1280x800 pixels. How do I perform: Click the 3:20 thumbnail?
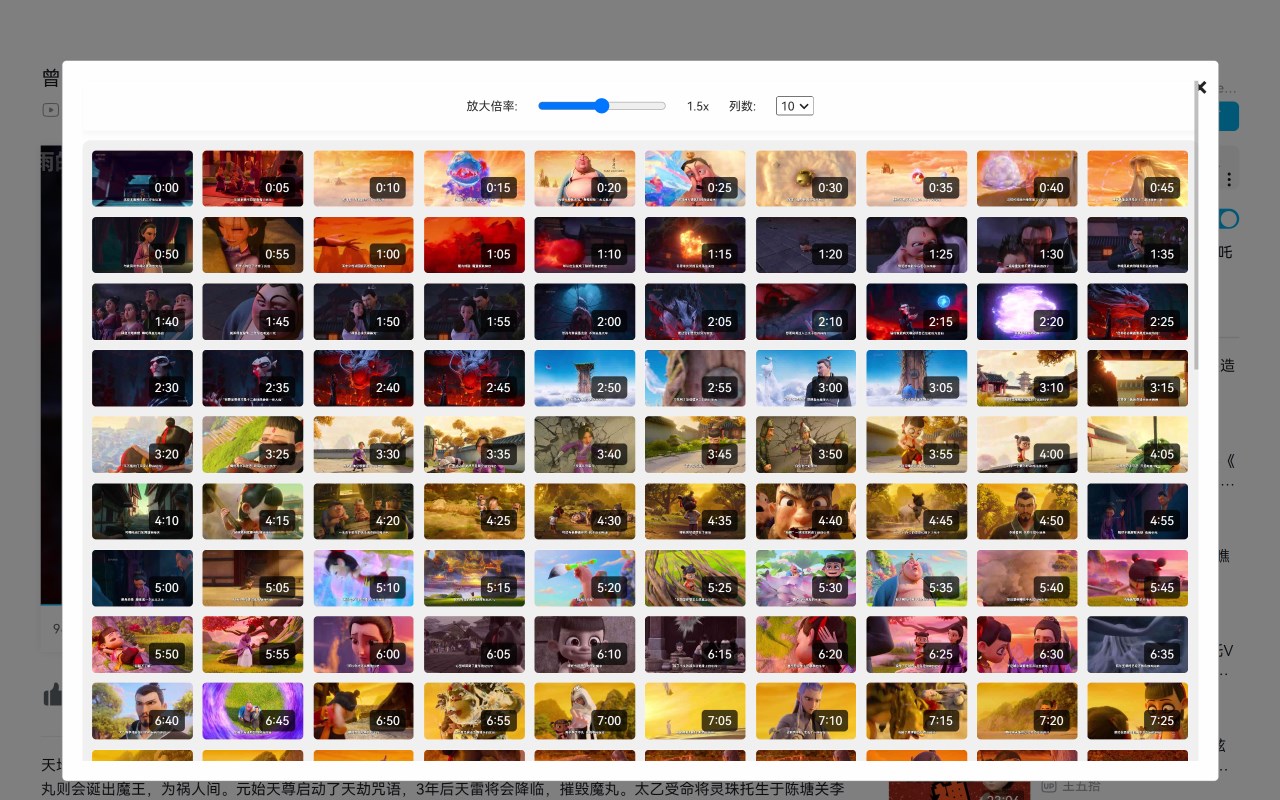tap(143, 445)
